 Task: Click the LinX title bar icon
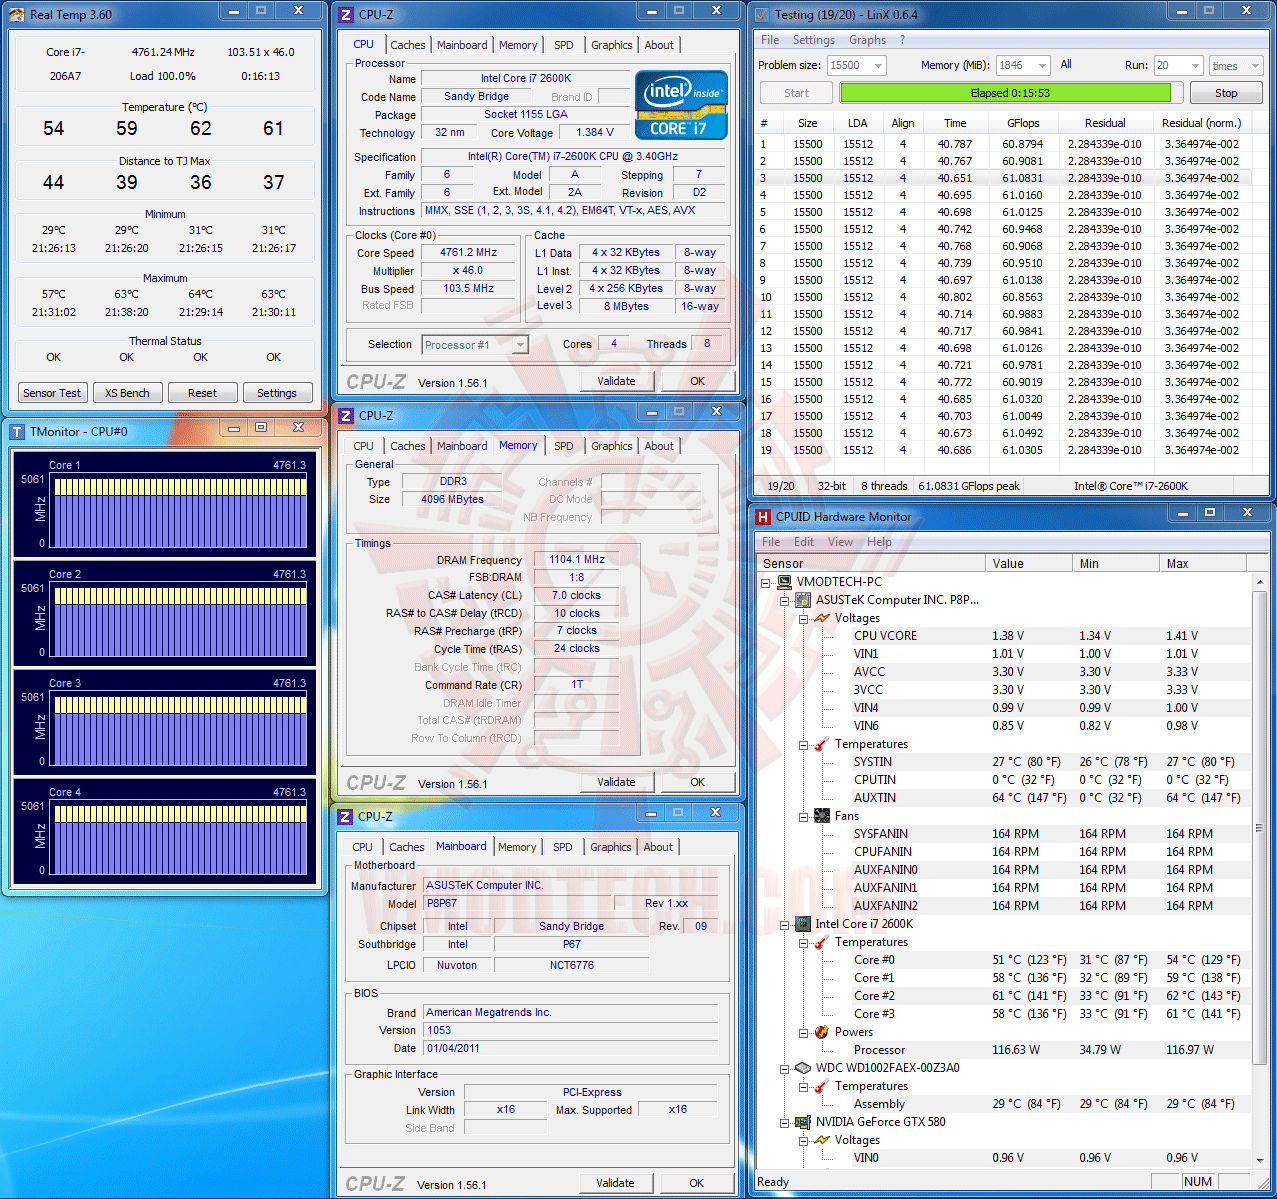(x=763, y=15)
